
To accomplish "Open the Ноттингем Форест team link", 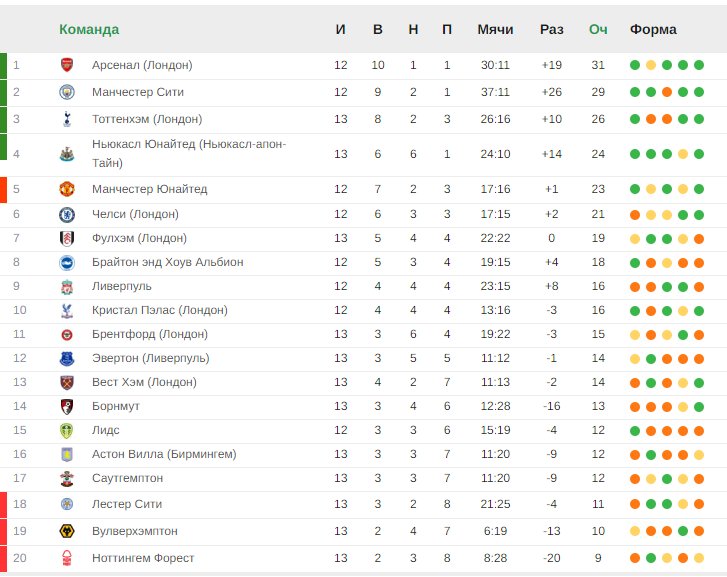I will pyautogui.click(x=143, y=558).
